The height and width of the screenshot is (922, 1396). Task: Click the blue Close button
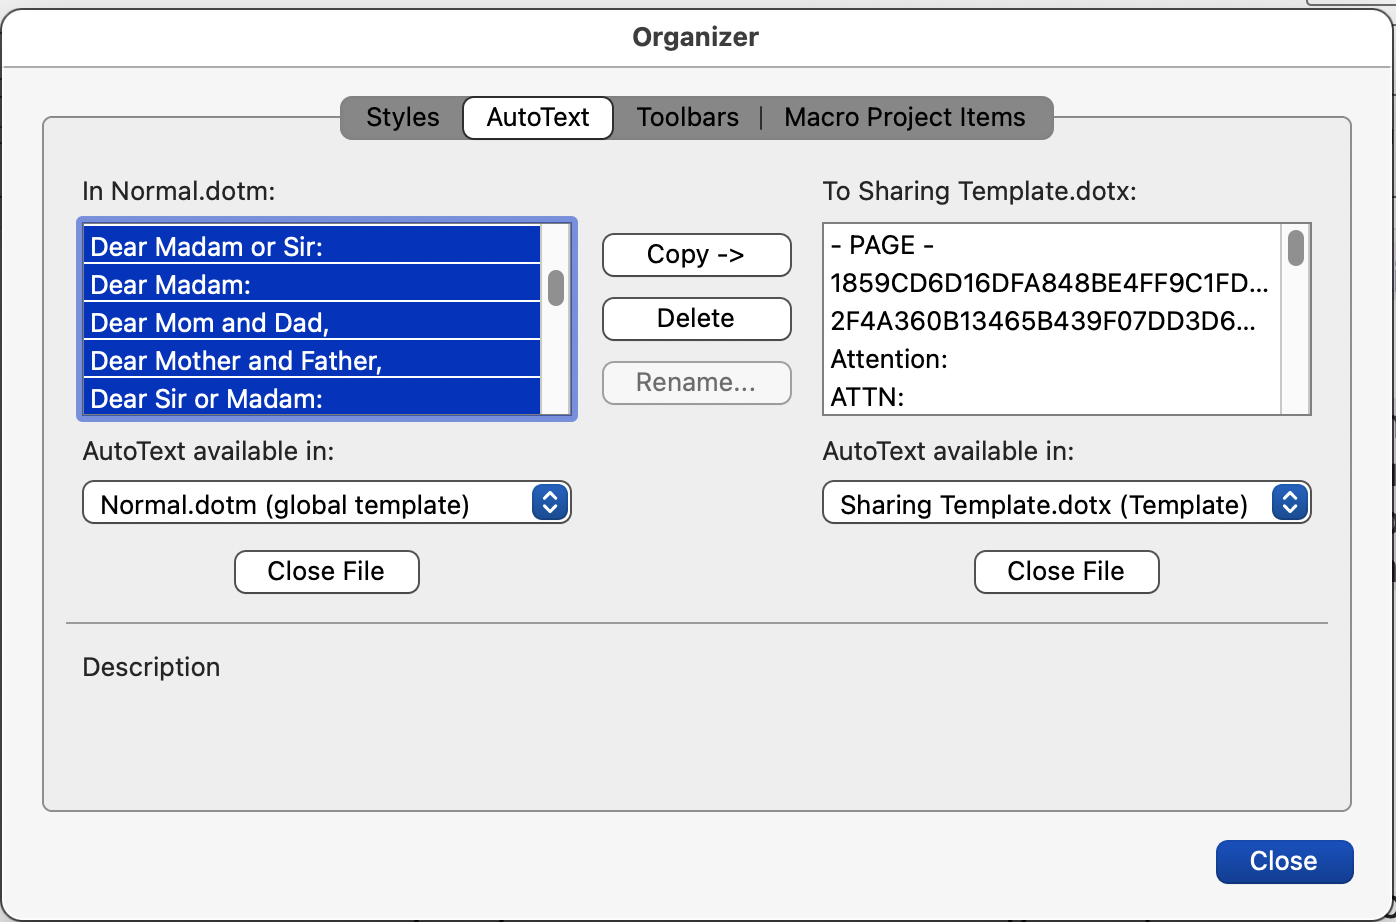tap(1284, 861)
